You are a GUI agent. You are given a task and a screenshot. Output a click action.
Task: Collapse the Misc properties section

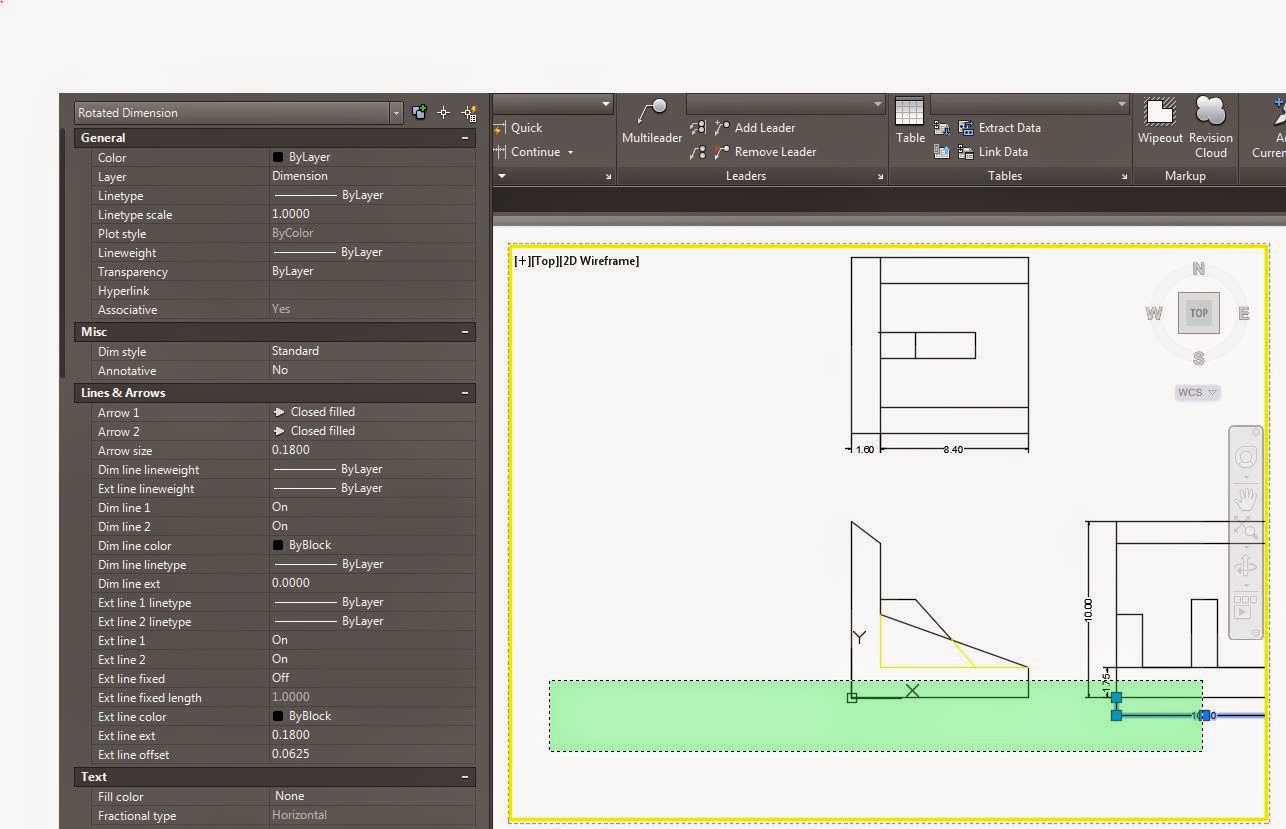(464, 332)
